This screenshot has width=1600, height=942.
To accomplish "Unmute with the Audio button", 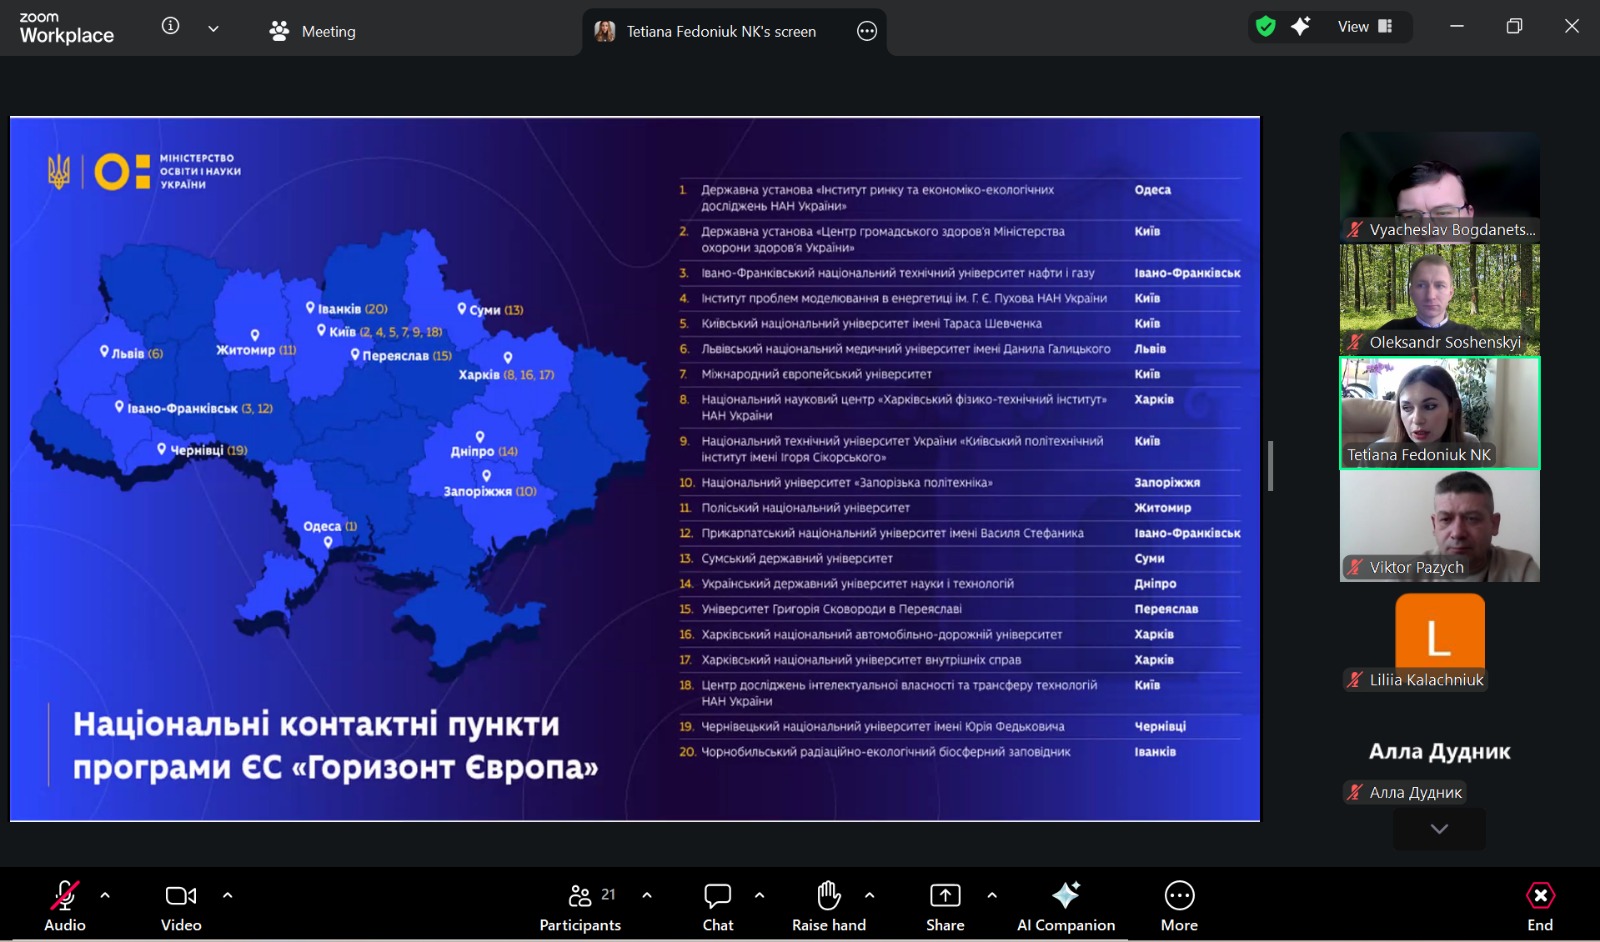I will (x=65, y=905).
